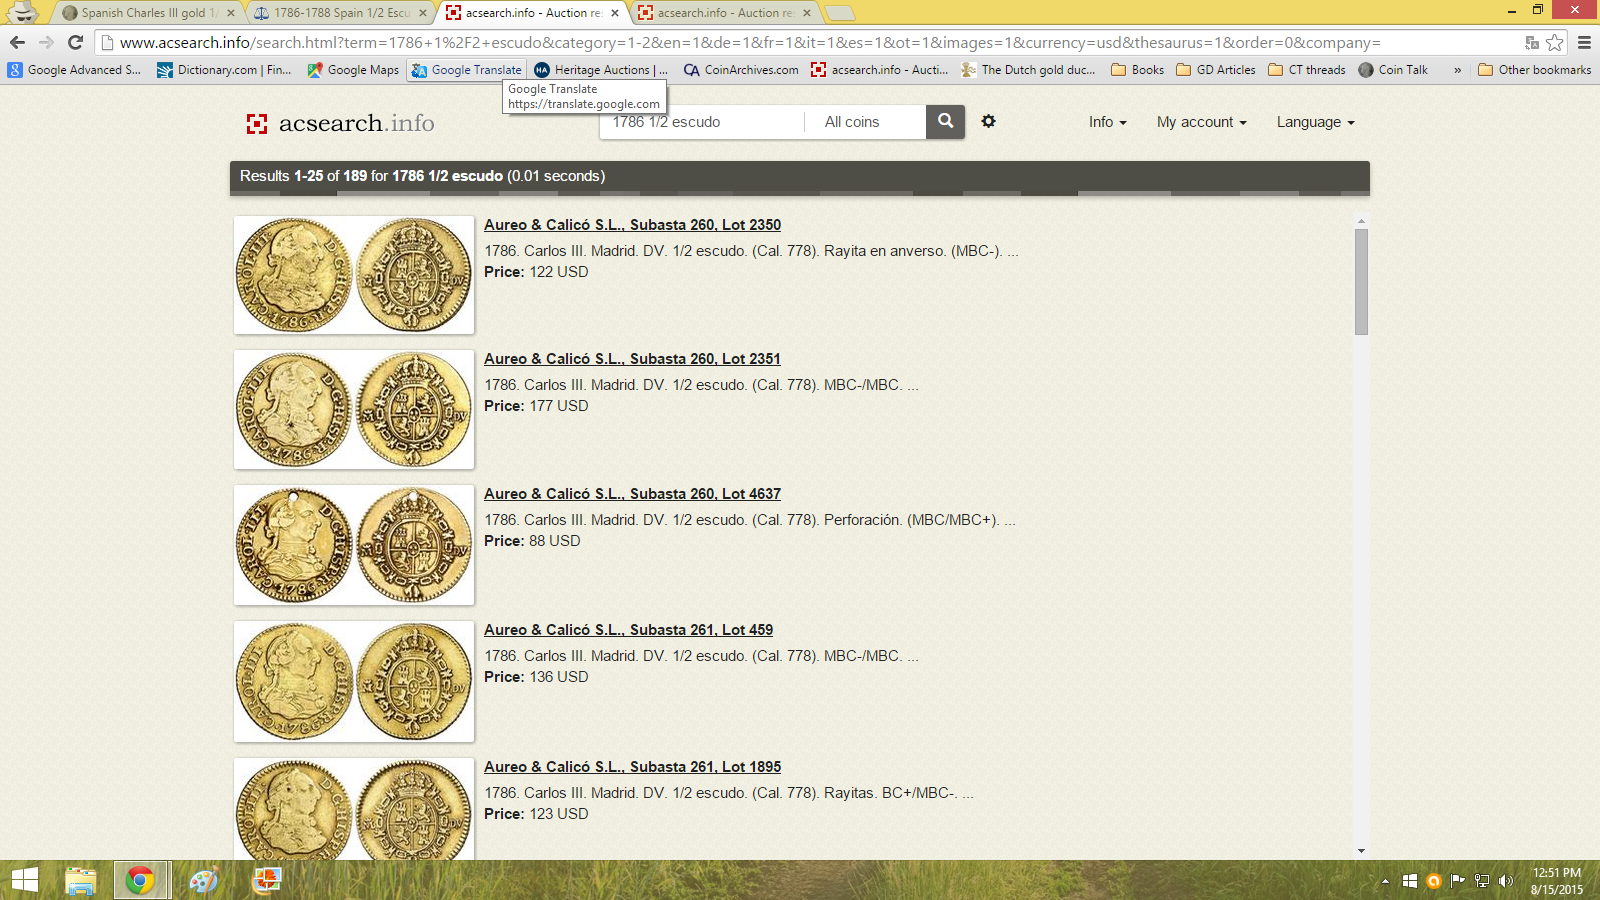Click the Windows Start button
This screenshot has width=1600, height=900.
(x=25, y=880)
